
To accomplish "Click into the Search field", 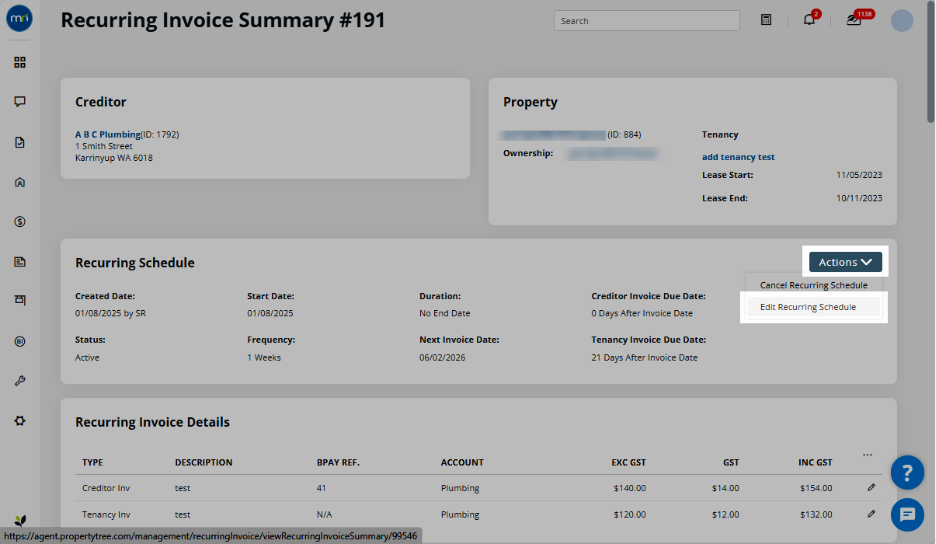I will [646, 20].
